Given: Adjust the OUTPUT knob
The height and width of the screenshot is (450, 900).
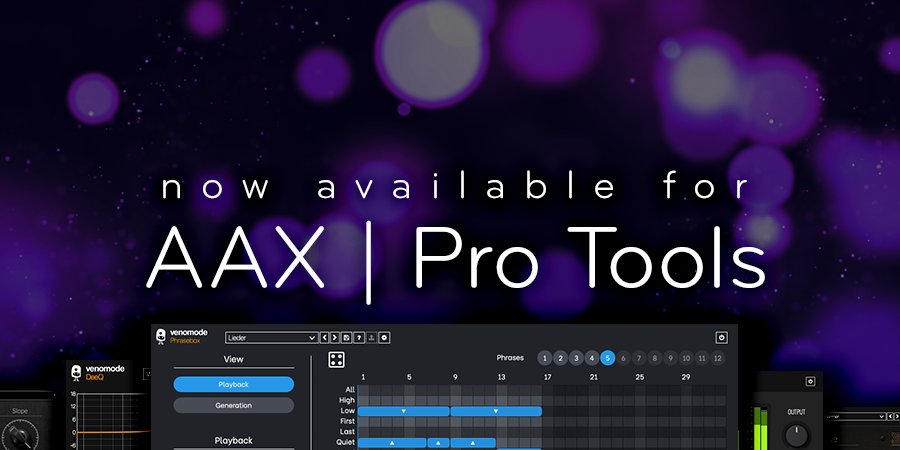Looking at the screenshot, I should (796, 436).
